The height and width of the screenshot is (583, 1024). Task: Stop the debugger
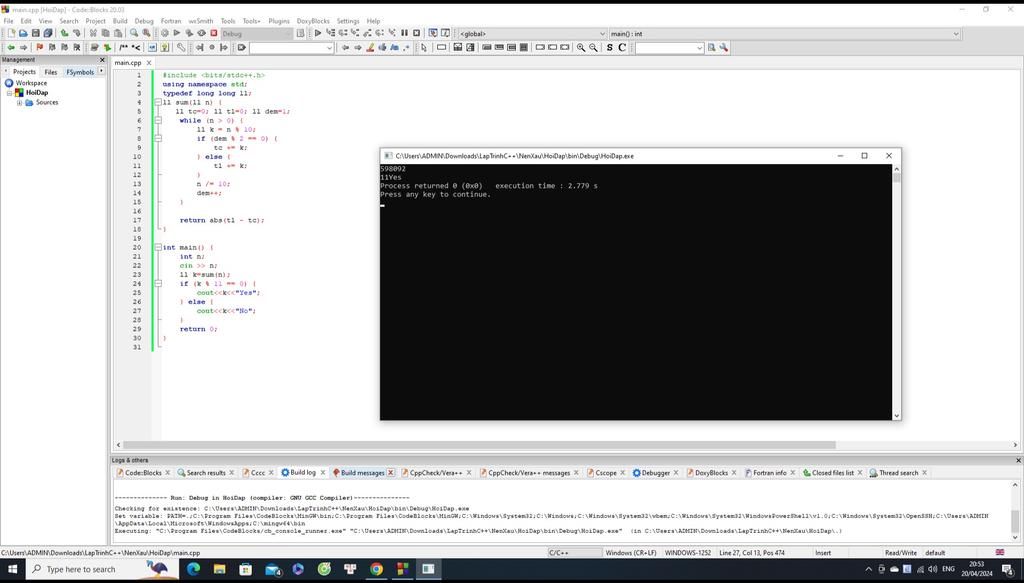[x=417, y=33]
